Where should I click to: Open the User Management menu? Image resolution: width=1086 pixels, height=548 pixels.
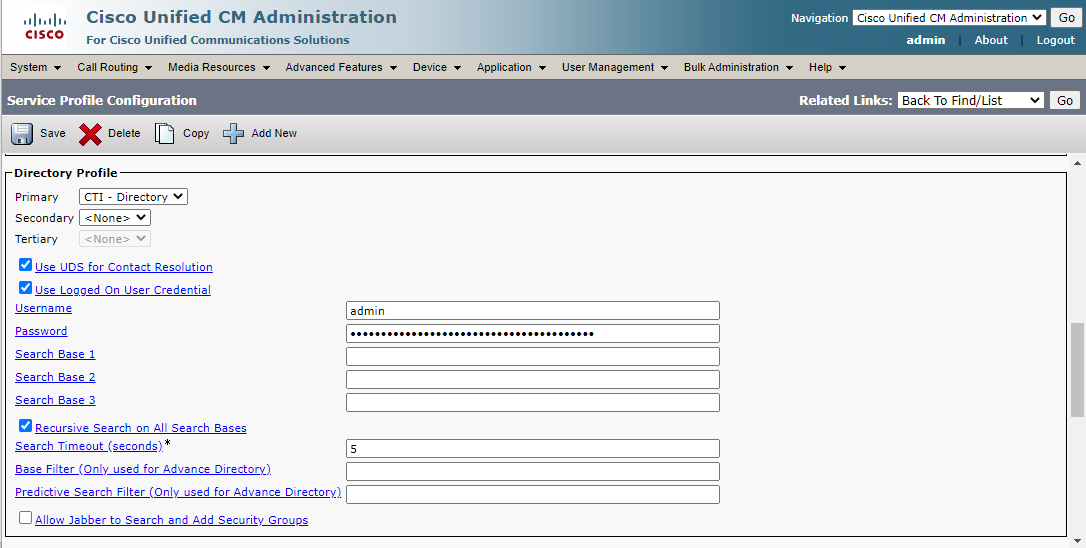click(x=615, y=67)
